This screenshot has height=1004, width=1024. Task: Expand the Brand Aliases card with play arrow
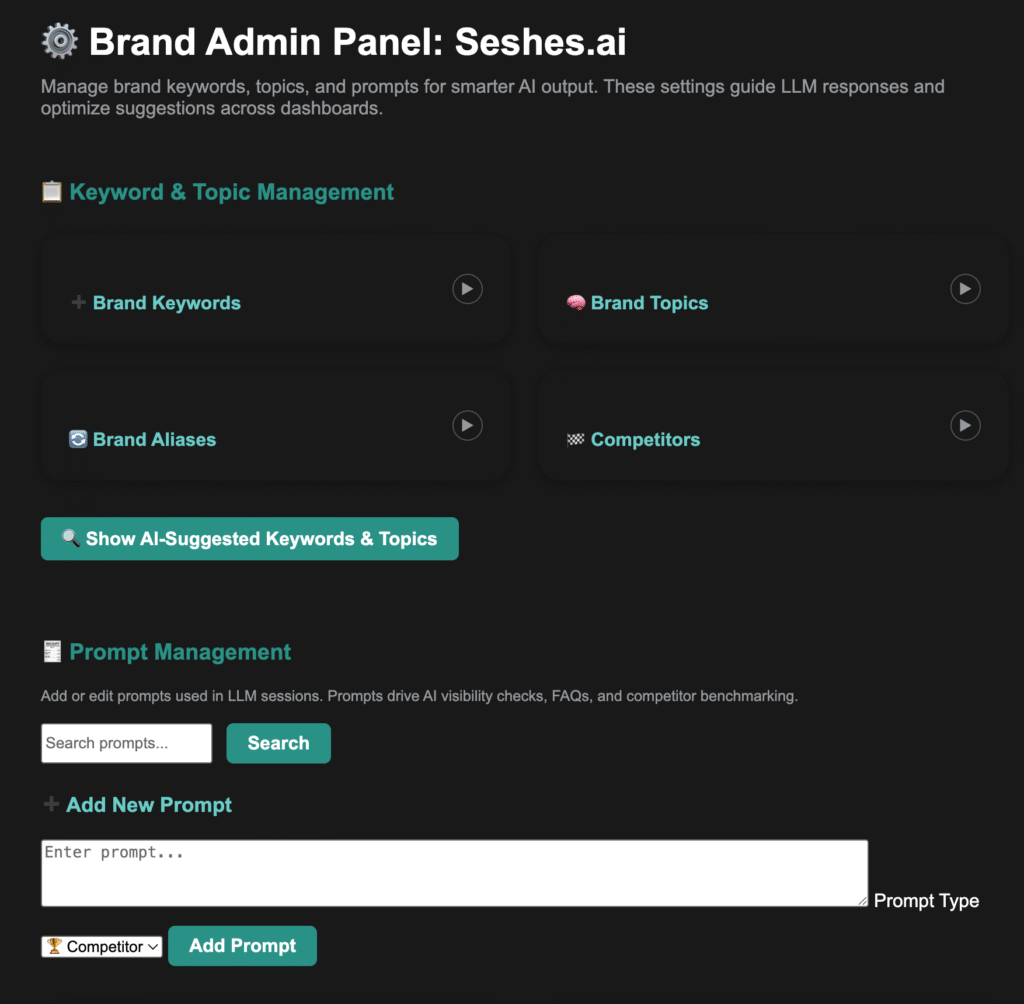467,425
